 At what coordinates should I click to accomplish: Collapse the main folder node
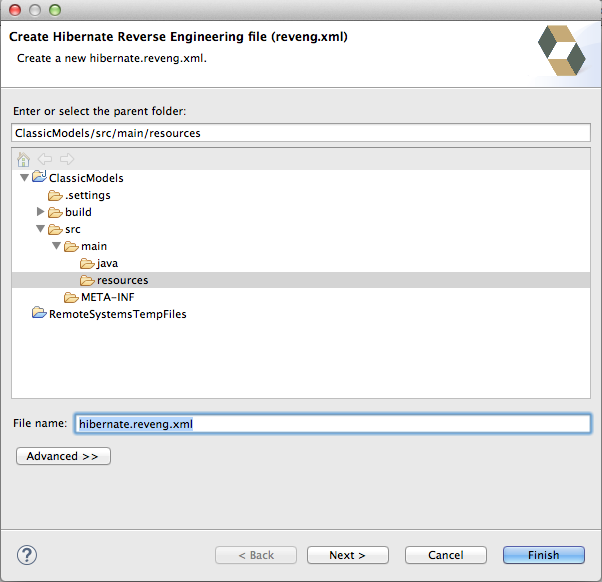coord(56,246)
